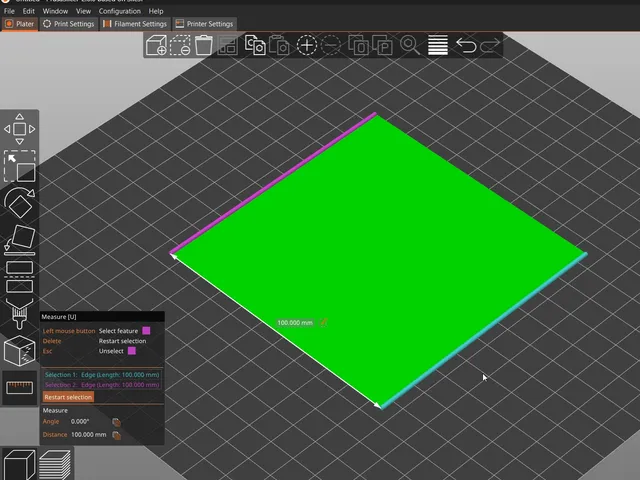Open the Help menu
Screen dimensions: 640x480
coord(156,11)
